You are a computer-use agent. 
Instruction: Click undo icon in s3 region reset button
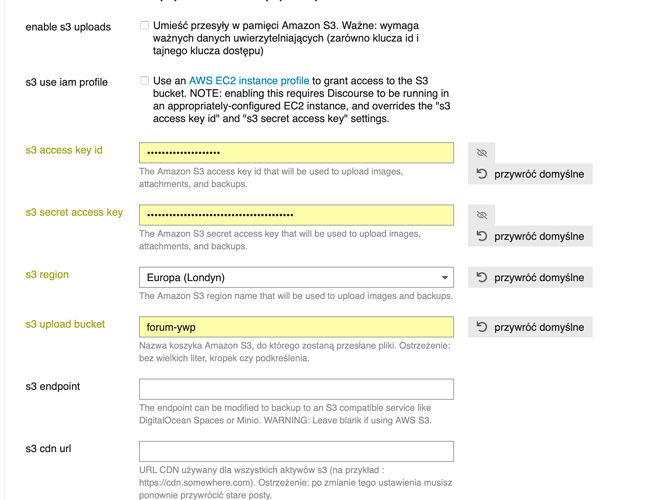point(482,277)
